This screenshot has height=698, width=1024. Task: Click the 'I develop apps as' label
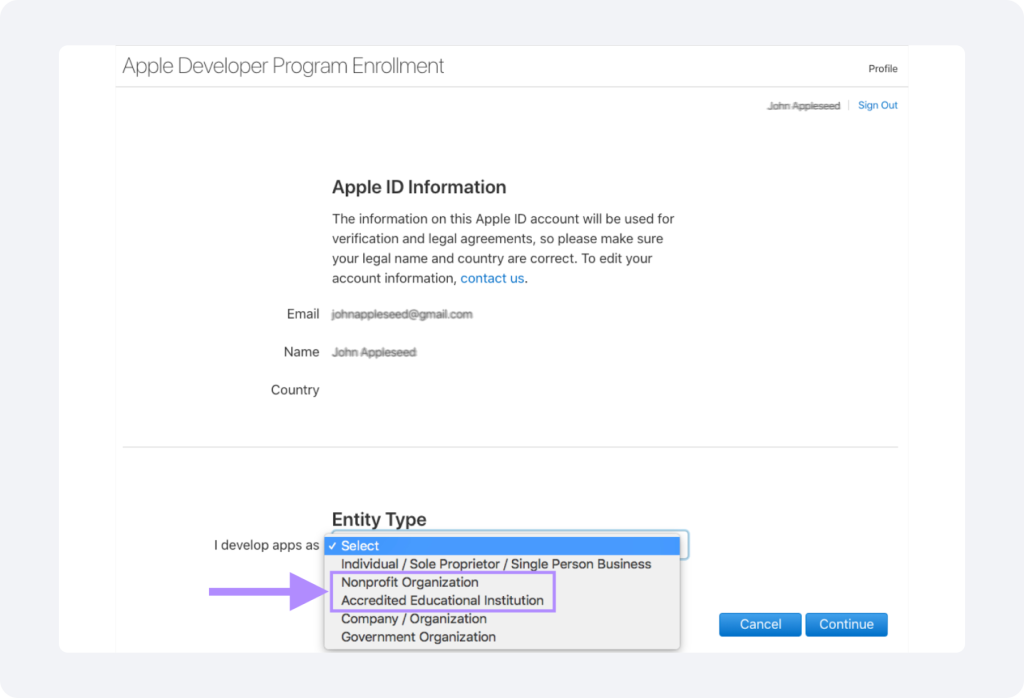tap(266, 545)
